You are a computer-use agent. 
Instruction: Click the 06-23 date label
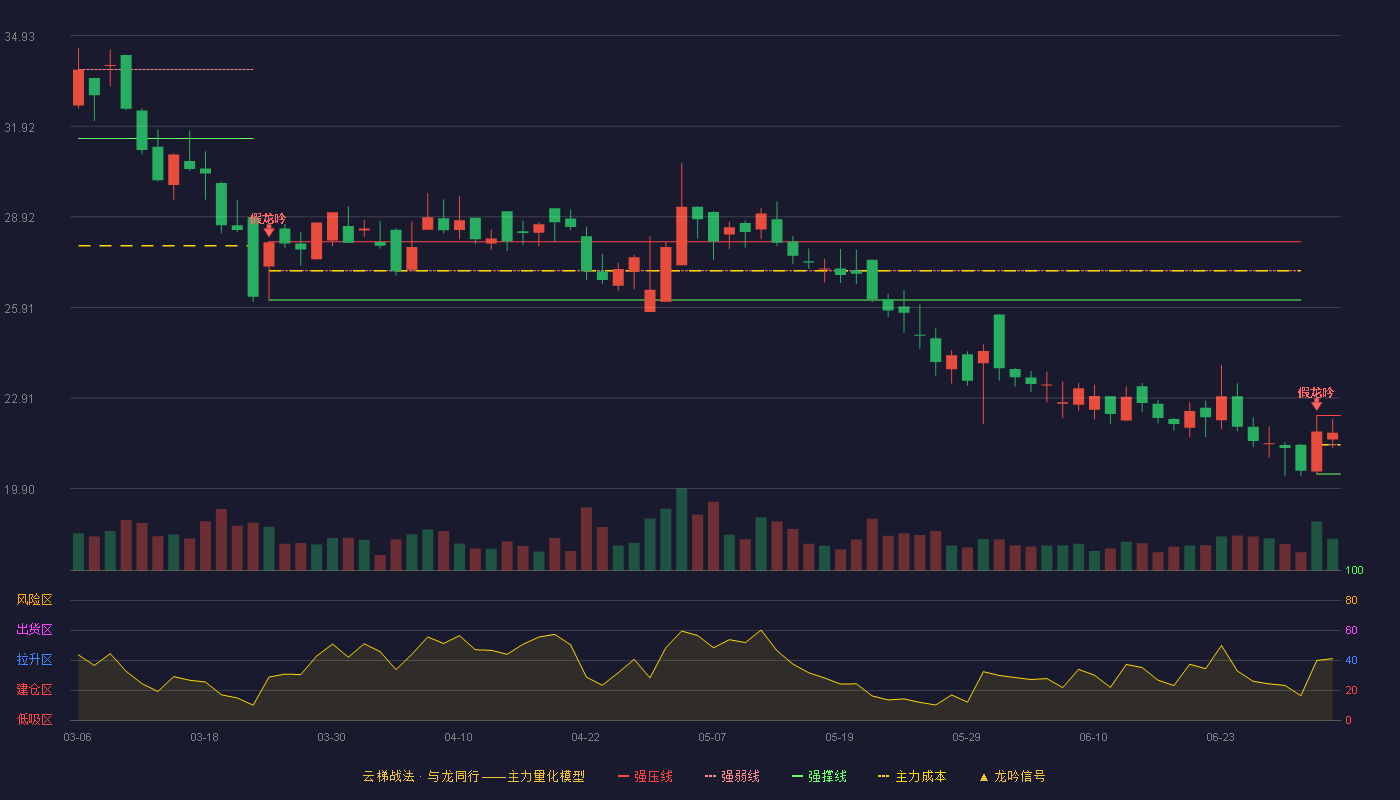click(1220, 737)
